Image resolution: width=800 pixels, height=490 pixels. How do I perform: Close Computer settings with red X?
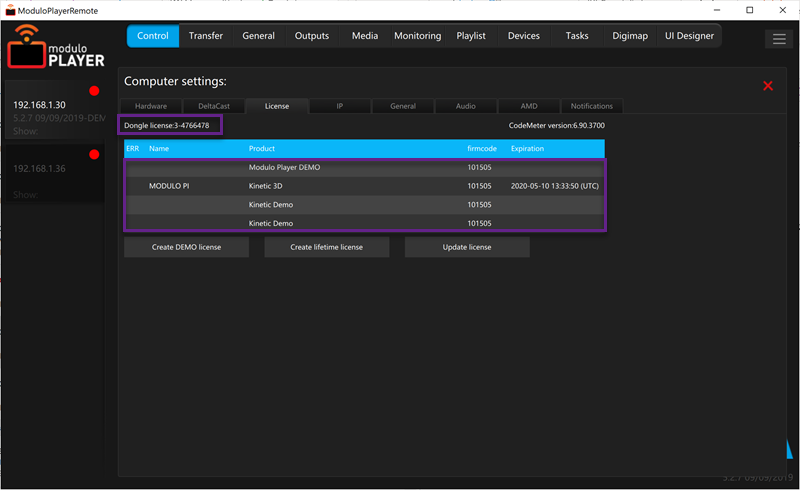pos(768,86)
